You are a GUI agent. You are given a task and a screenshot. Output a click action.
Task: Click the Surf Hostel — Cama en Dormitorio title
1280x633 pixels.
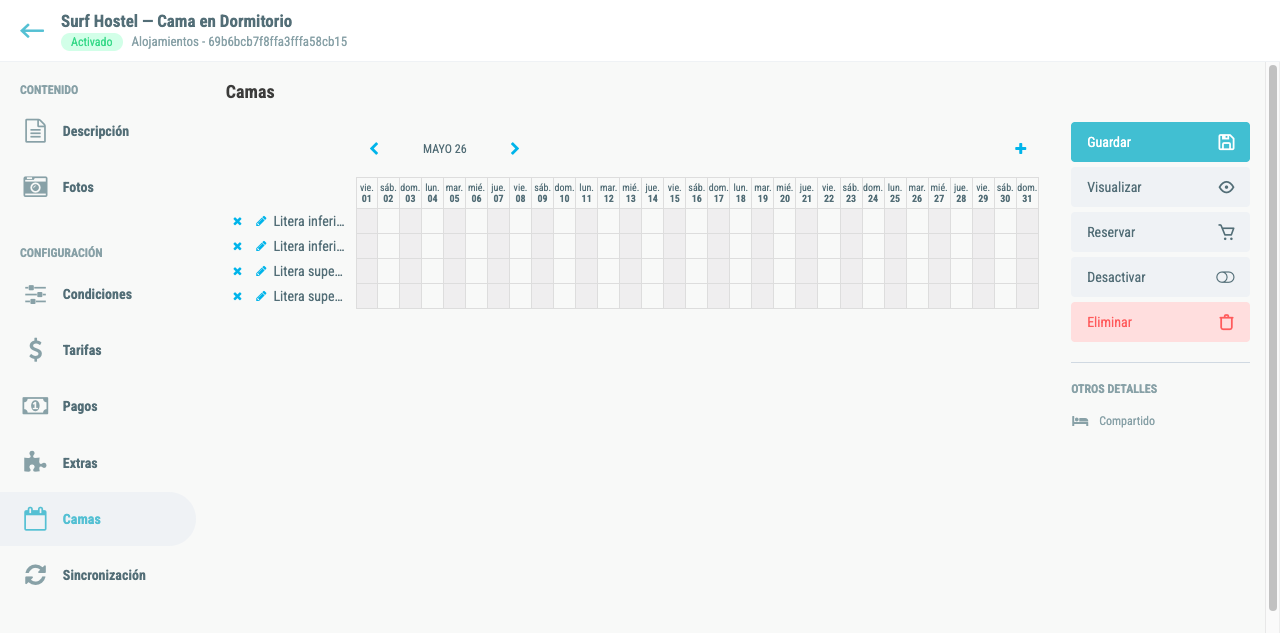coord(177,21)
